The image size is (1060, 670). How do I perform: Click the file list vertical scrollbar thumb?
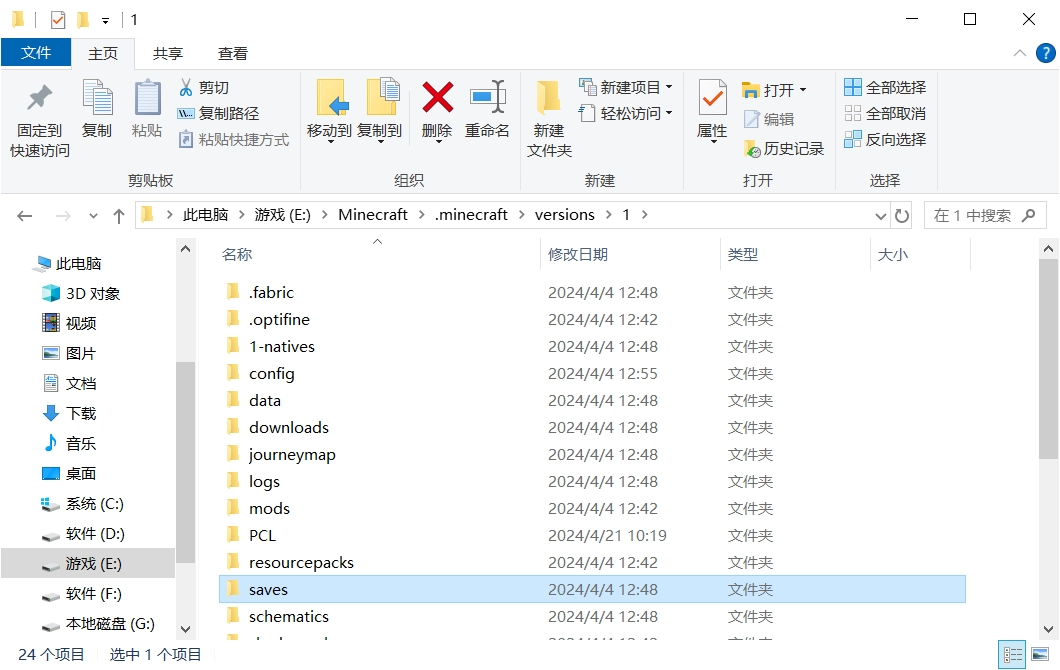pyautogui.click(x=1048, y=359)
